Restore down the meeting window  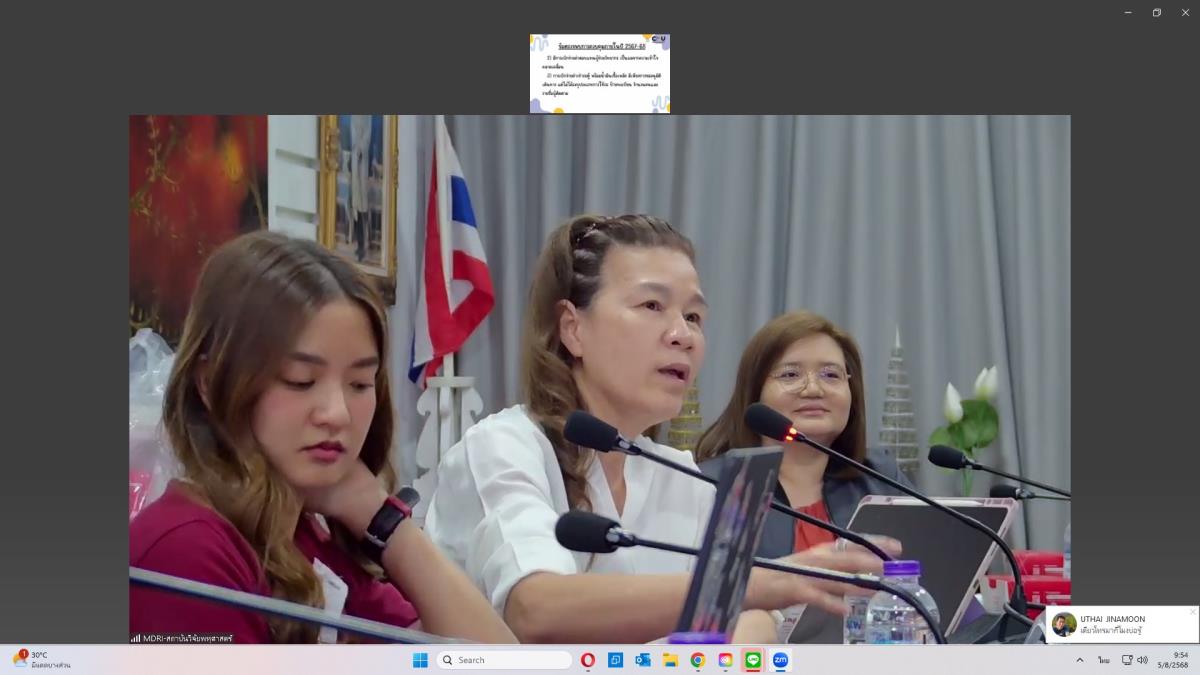pyautogui.click(x=1157, y=12)
